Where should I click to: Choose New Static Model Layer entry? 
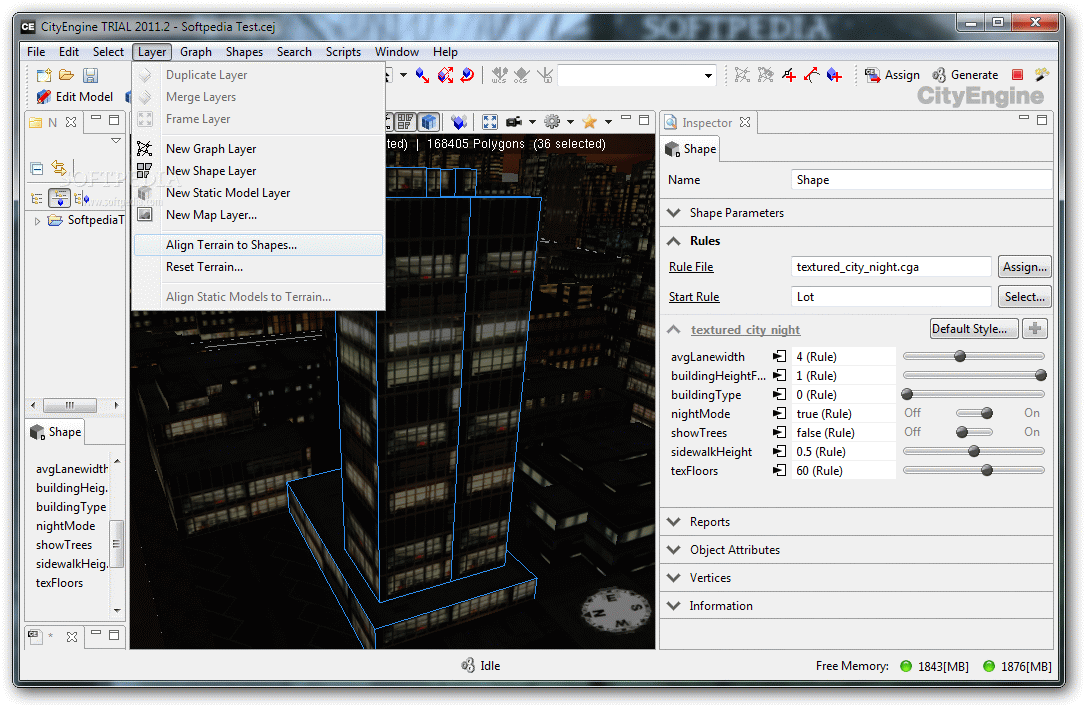pos(258,193)
